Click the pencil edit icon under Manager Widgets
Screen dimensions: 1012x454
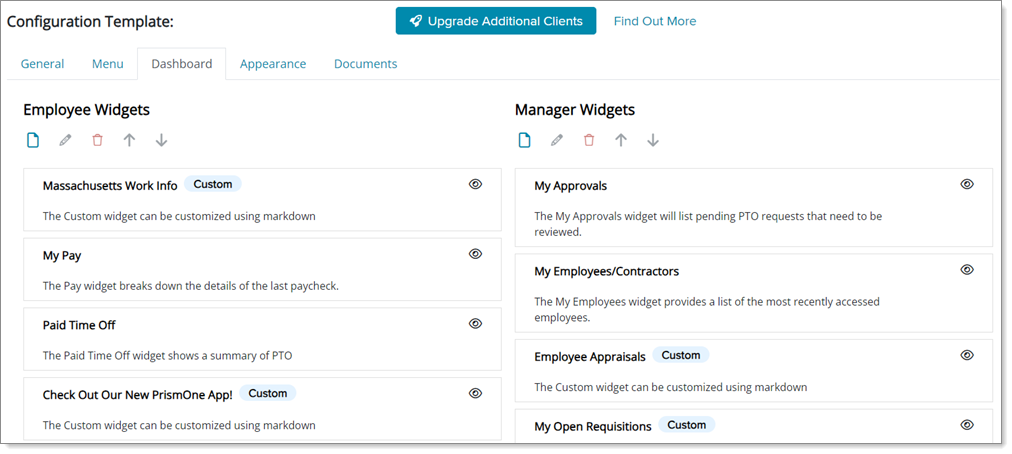click(x=557, y=140)
